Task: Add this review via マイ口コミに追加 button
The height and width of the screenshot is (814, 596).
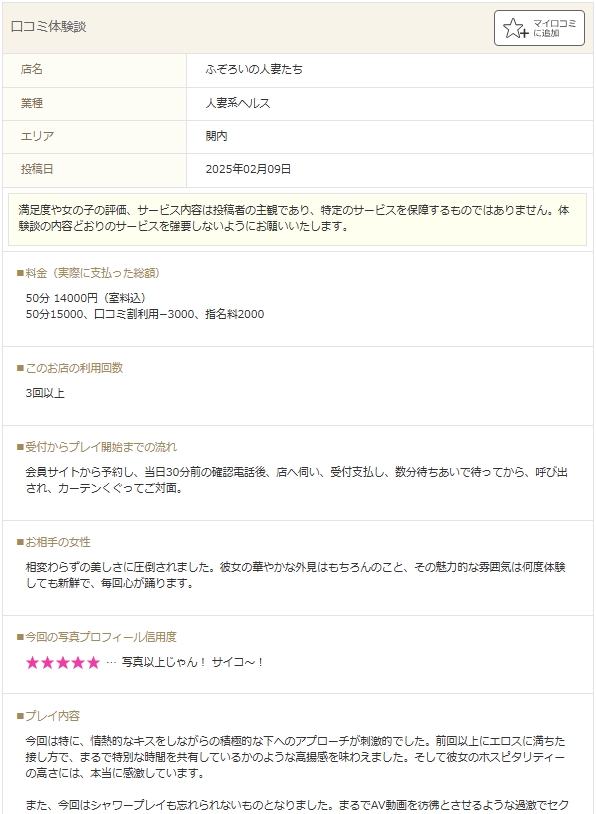Action: tap(539, 28)
